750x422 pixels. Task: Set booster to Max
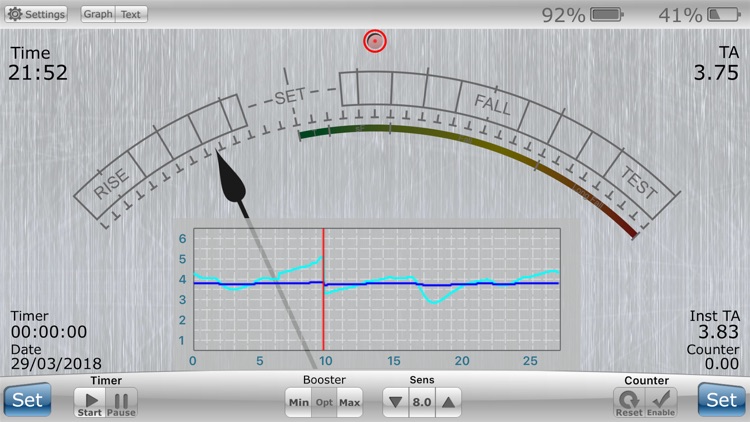tap(349, 402)
